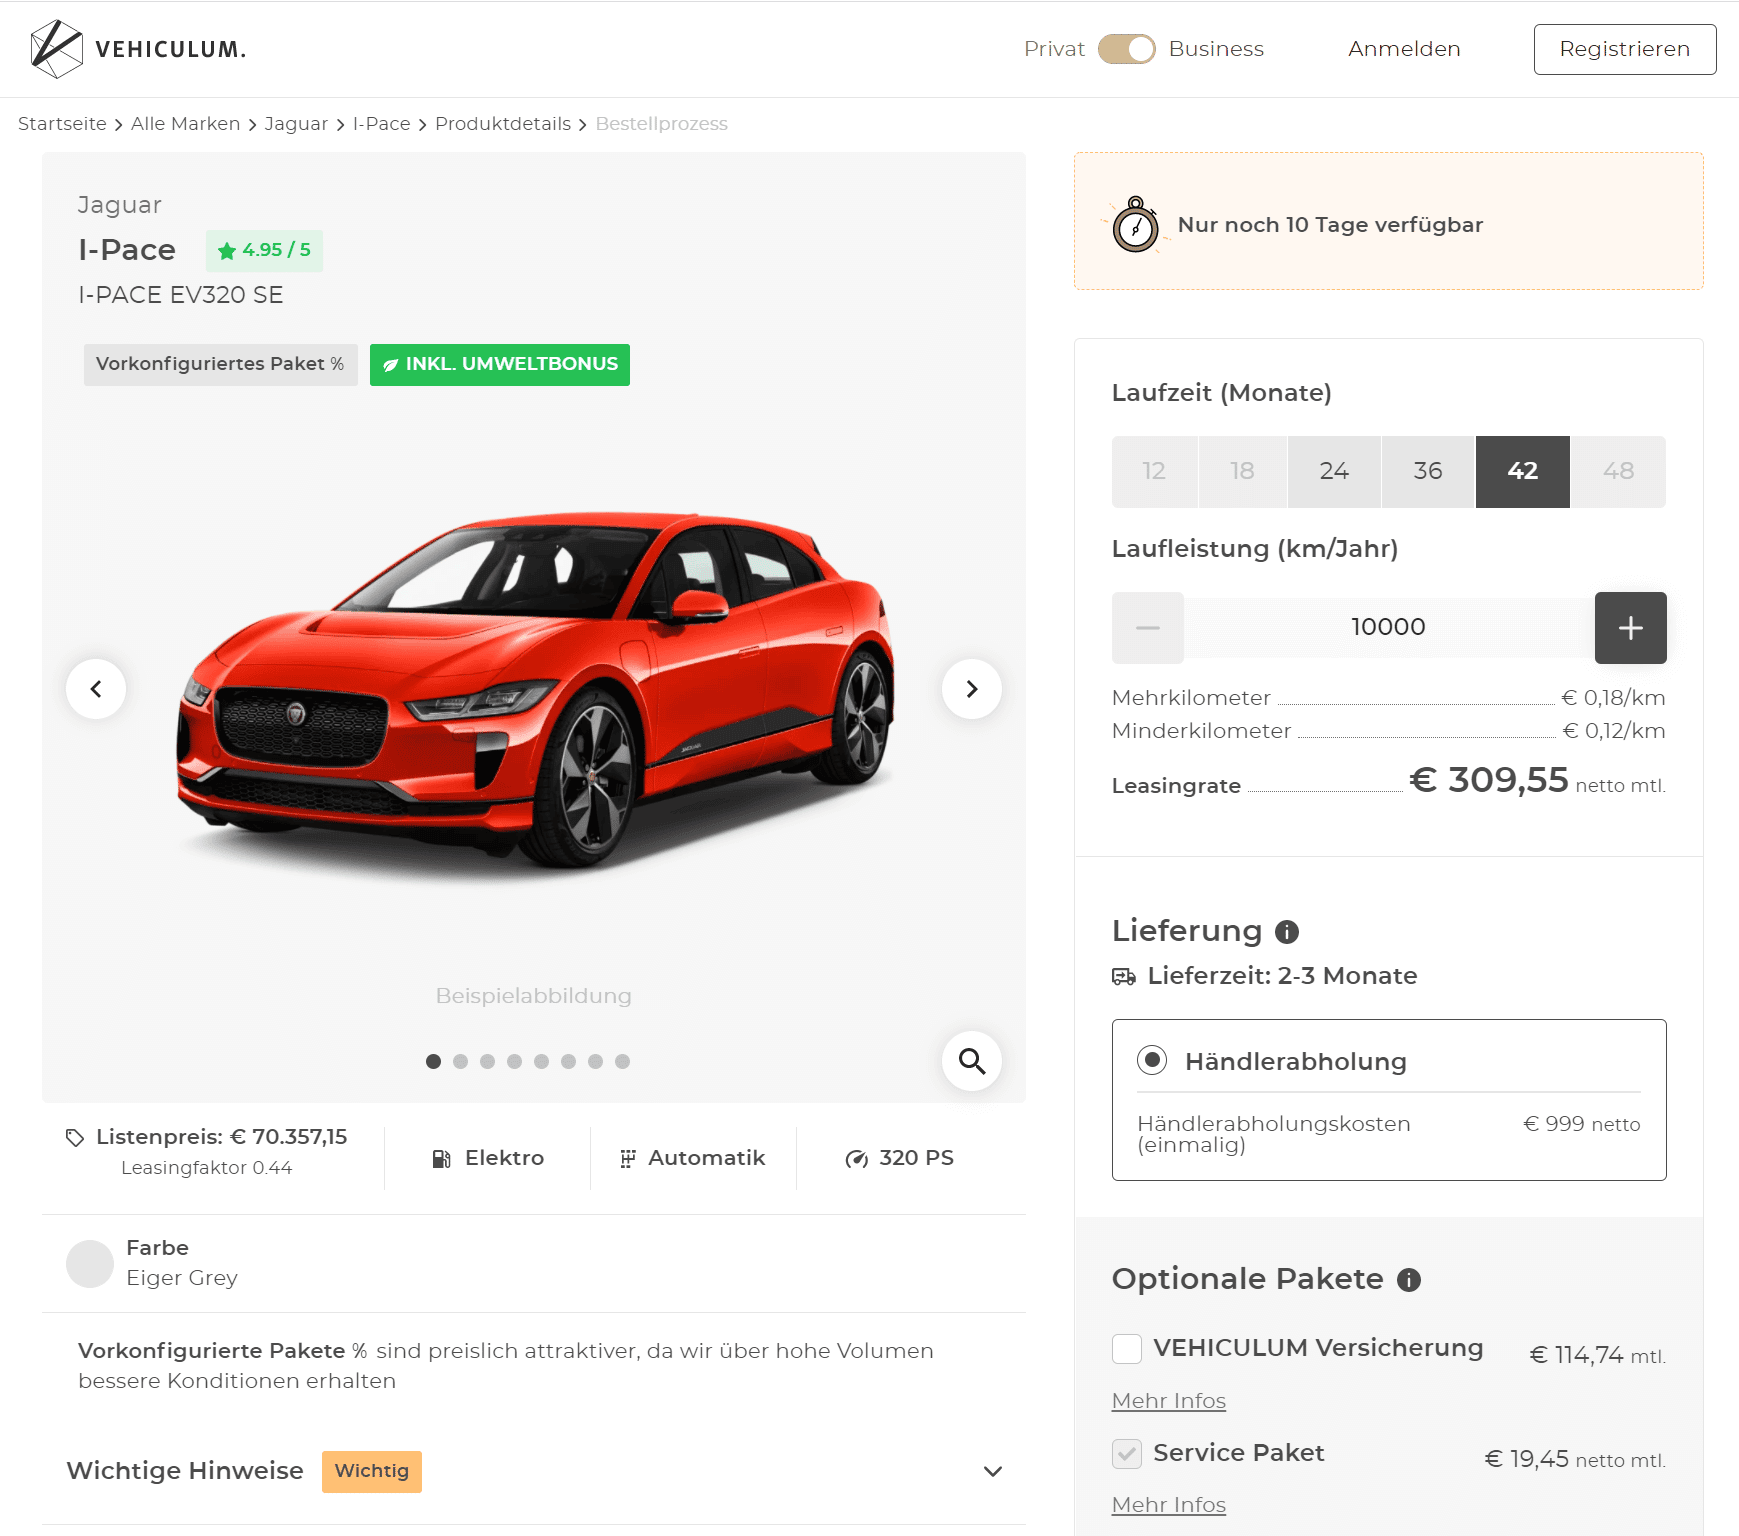Jump to fourth carousel dot
1739x1536 pixels.
point(514,1061)
